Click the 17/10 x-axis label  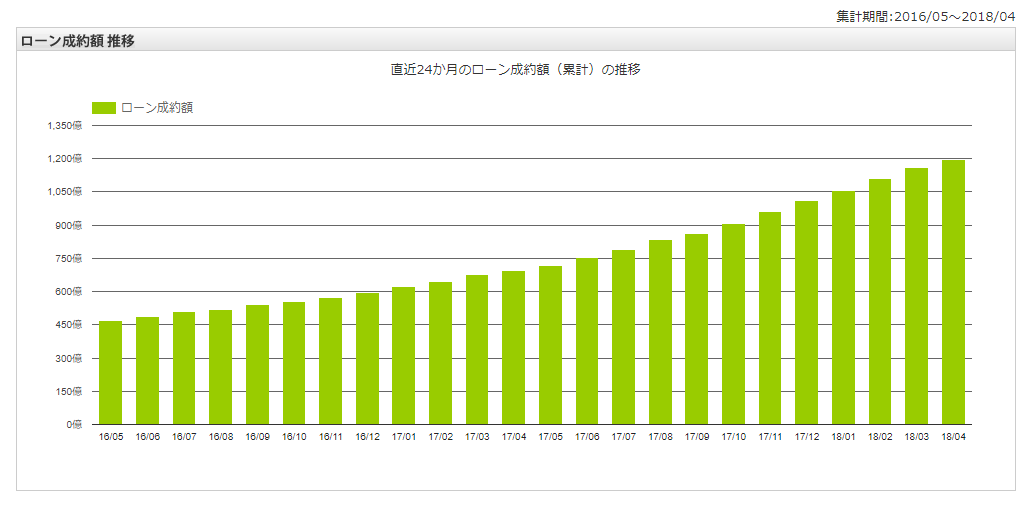point(733,437)
